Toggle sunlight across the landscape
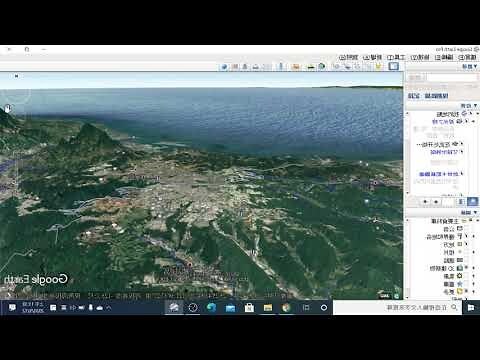This screenshot has width=480, height=360. point(311,66)
